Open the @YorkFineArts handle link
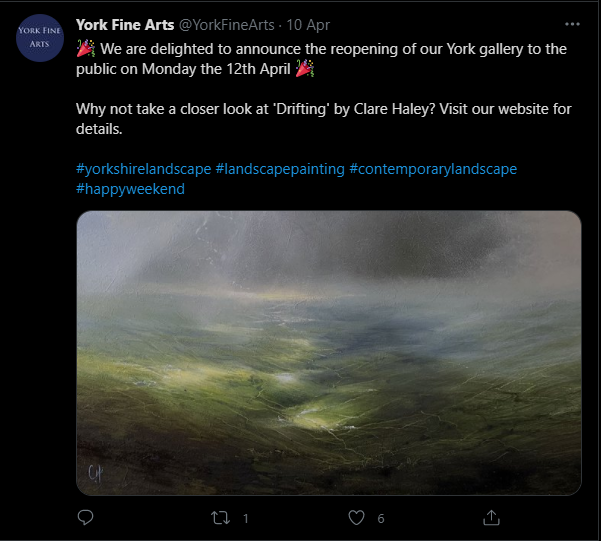 [x=227, y=25]
